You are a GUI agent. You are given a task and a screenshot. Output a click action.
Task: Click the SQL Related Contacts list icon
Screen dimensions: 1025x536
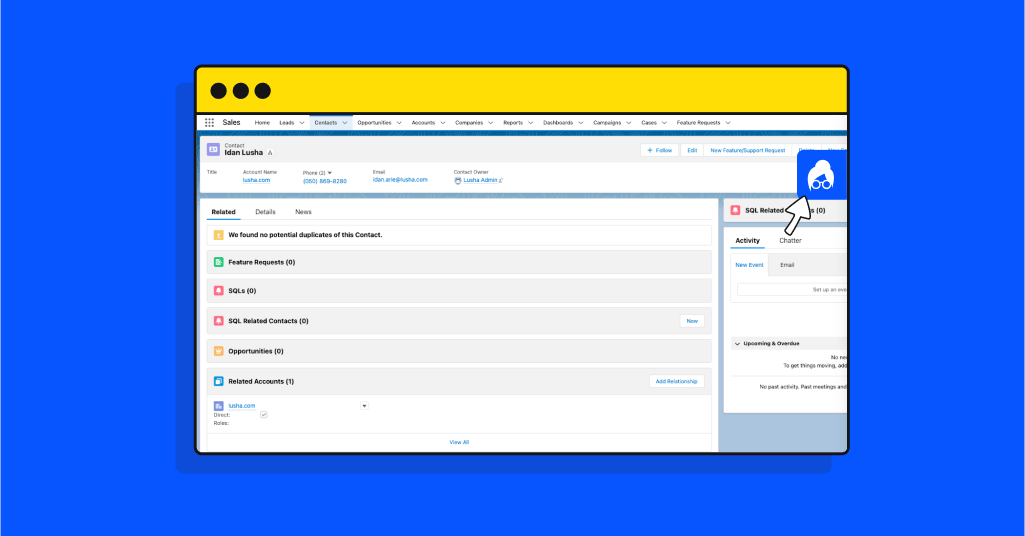[x=218, y=321]
